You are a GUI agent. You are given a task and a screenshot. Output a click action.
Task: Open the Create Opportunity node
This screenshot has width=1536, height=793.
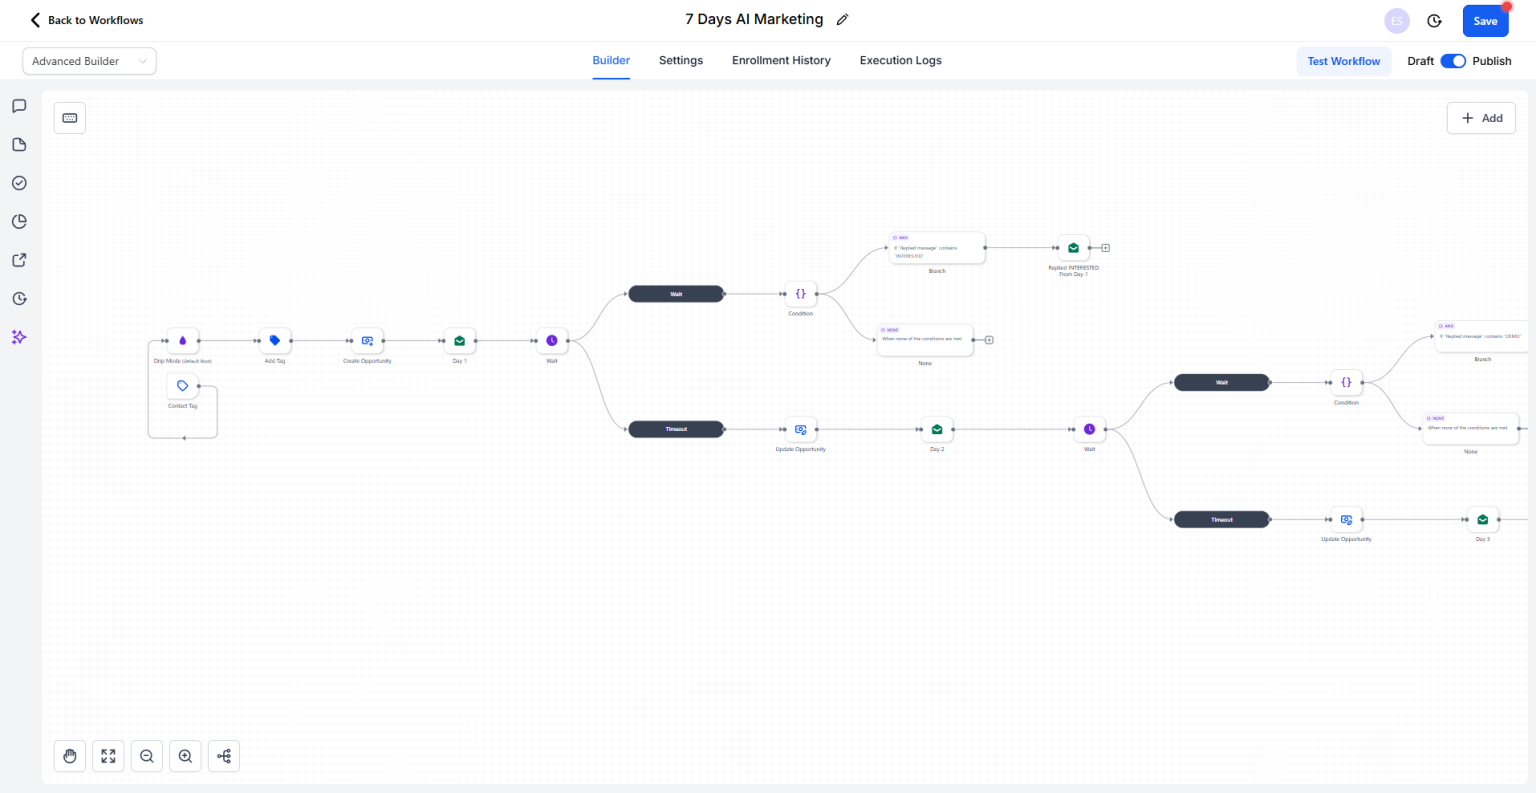pos(367,341)
